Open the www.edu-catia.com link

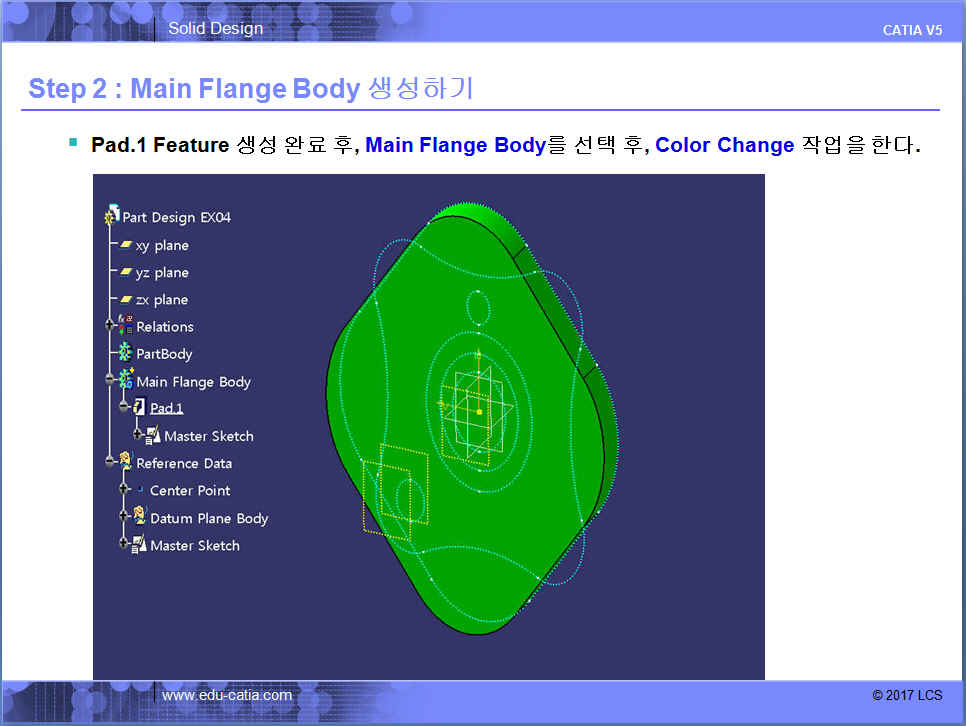227,695
